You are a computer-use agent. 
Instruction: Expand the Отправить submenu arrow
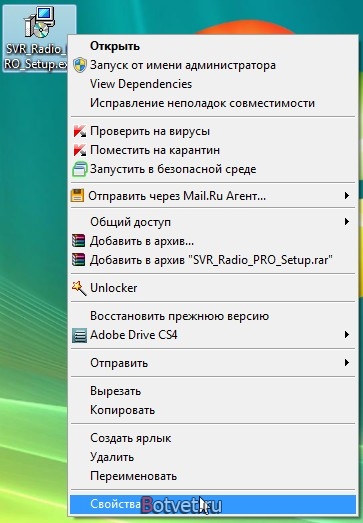[347, 363]
